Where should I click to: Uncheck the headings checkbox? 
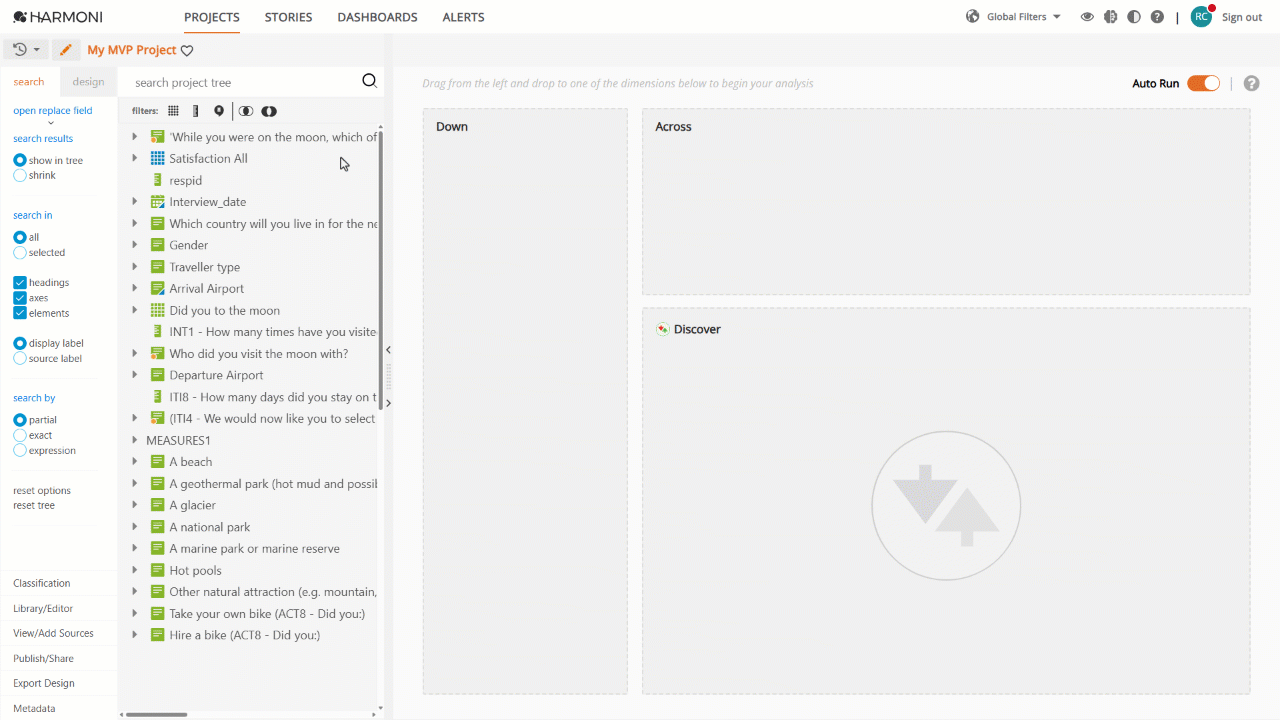coord(20,283)
